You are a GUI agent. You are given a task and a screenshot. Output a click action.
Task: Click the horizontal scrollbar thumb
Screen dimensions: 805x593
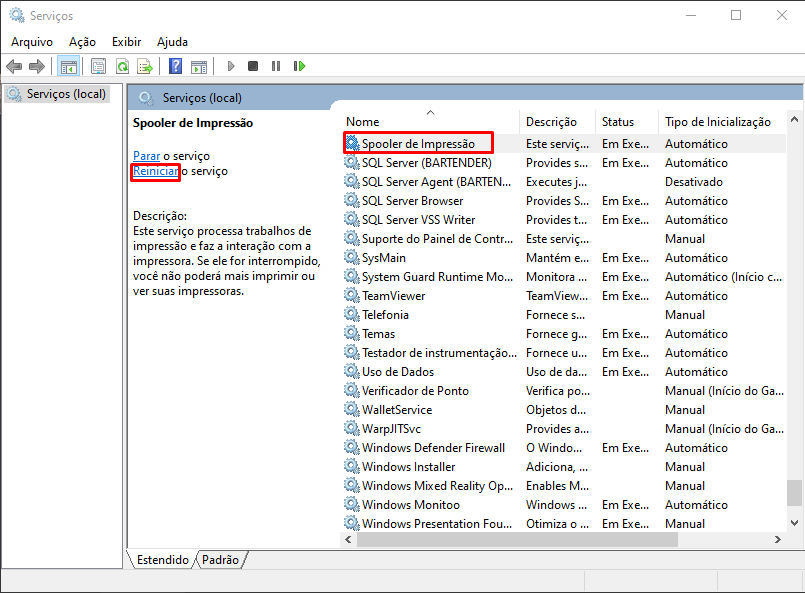point(518,539)
